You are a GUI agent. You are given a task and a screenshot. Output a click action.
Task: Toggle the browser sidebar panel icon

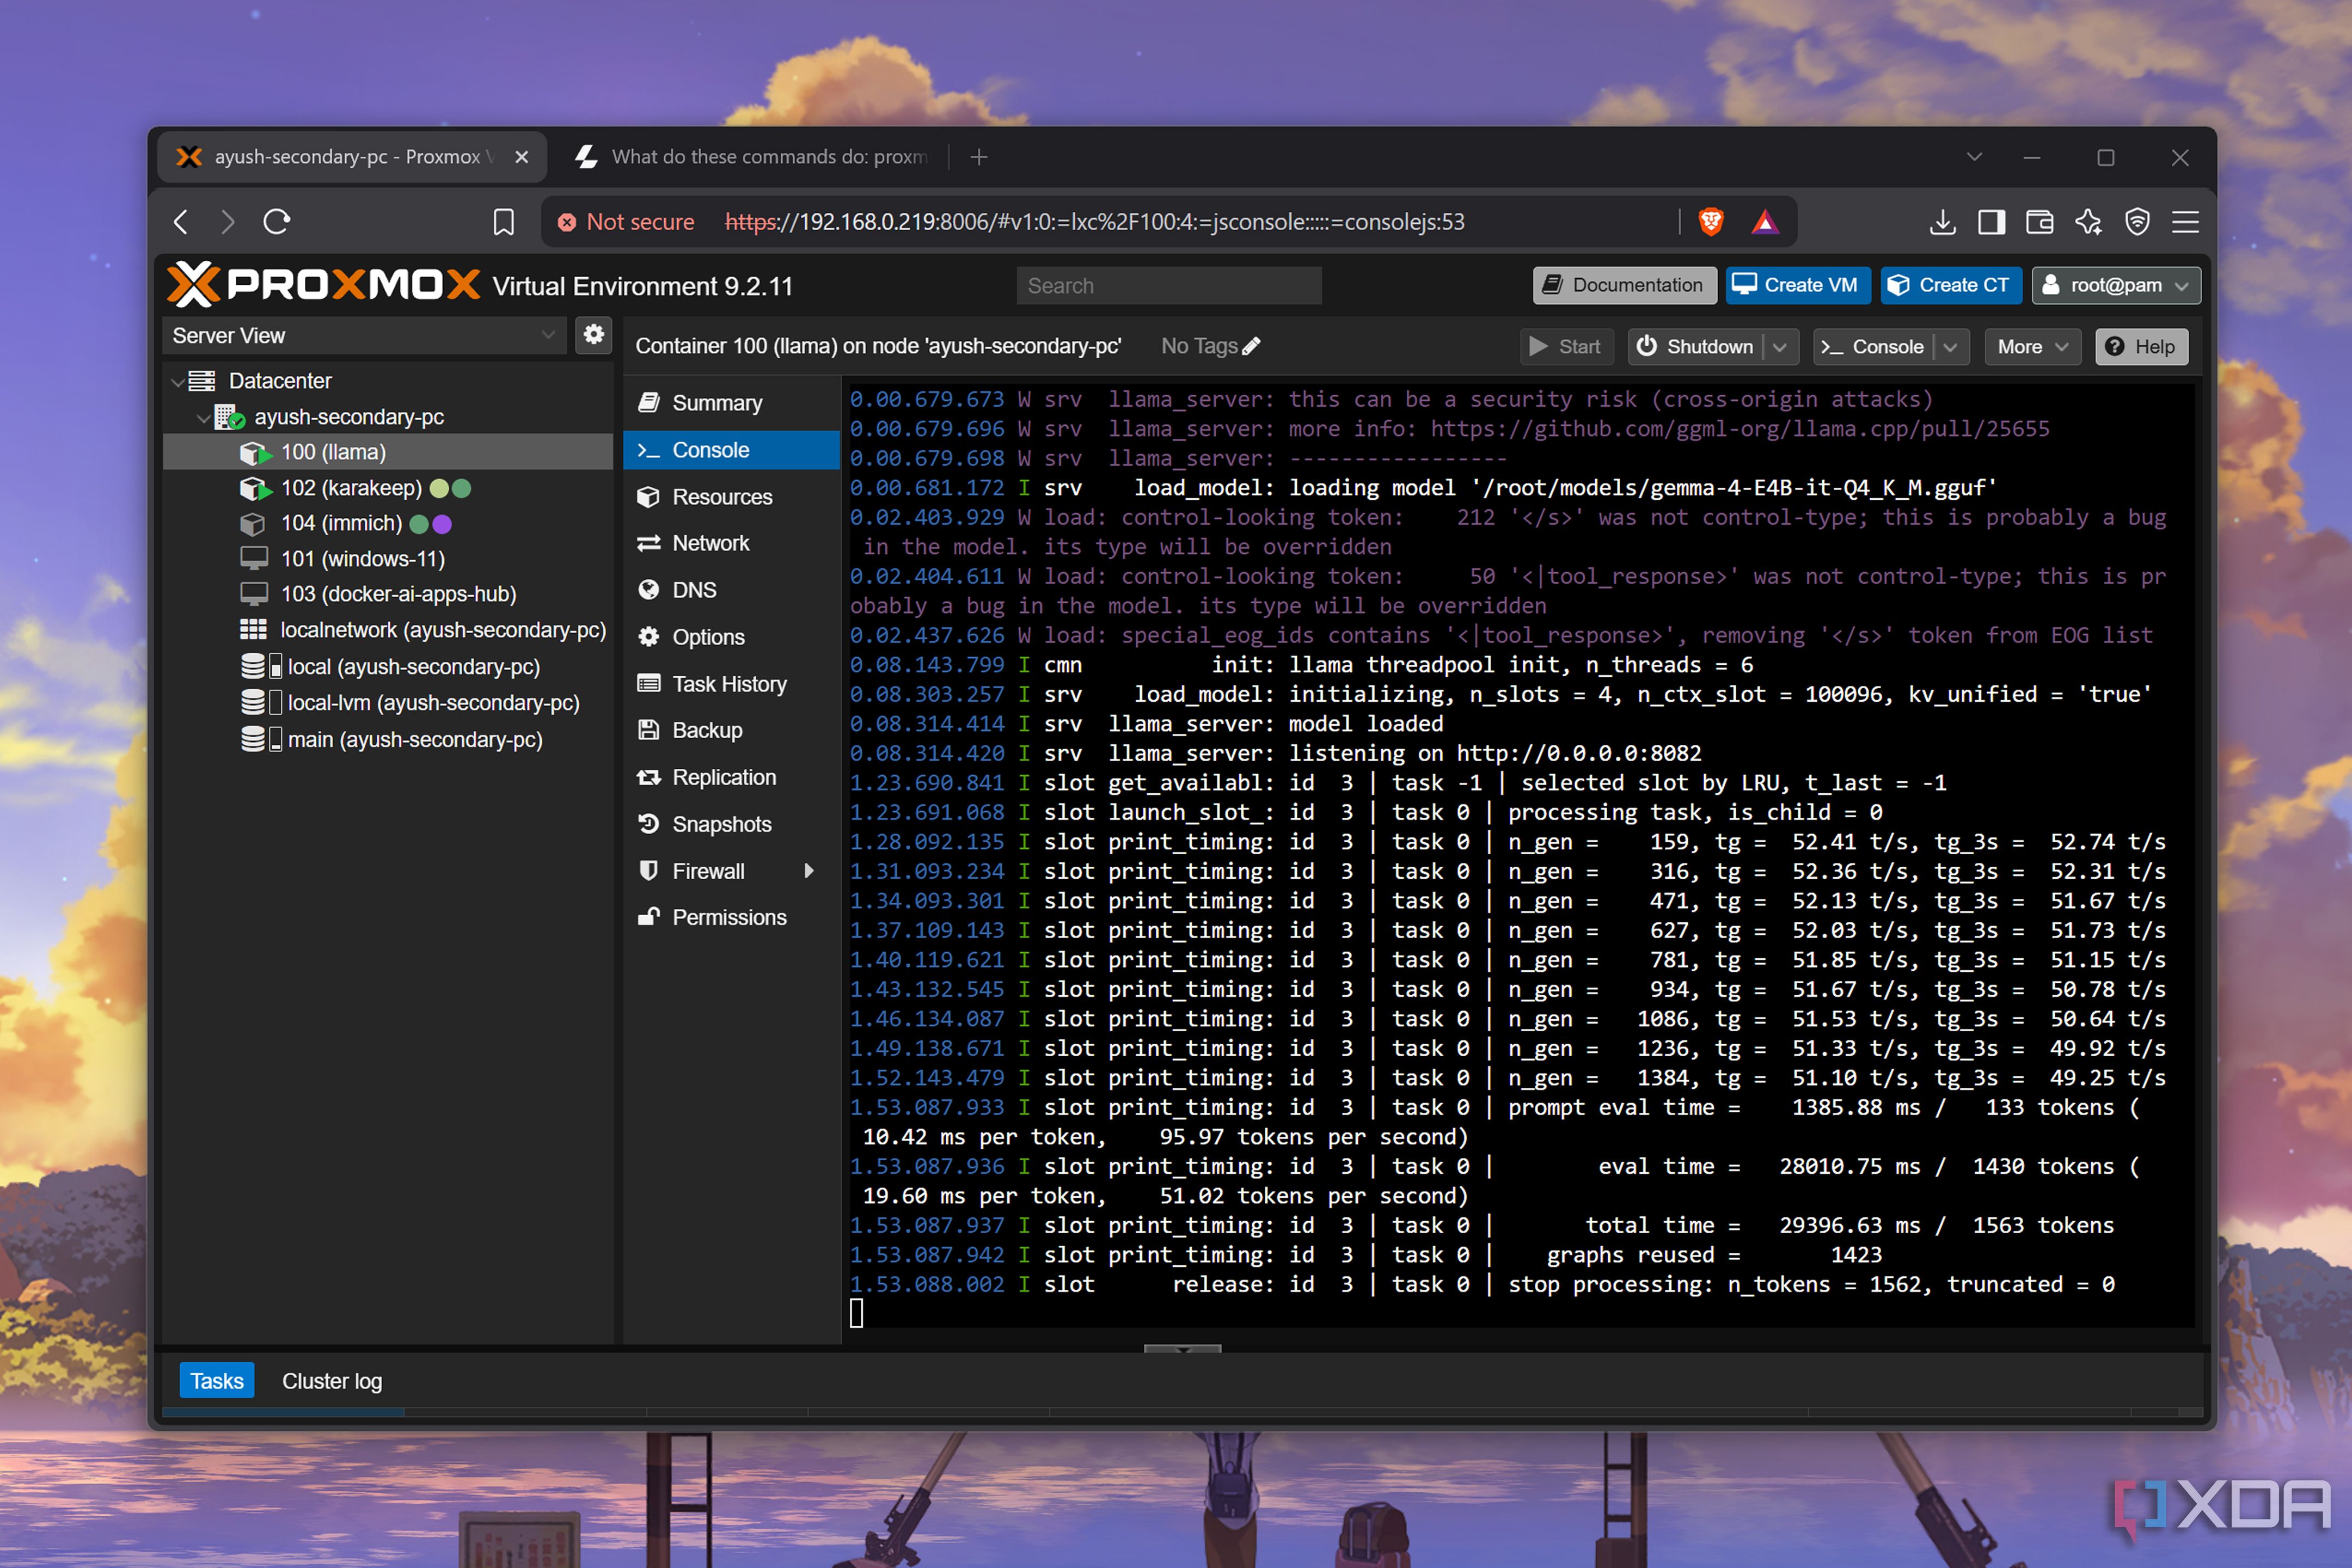point(1991,222)
